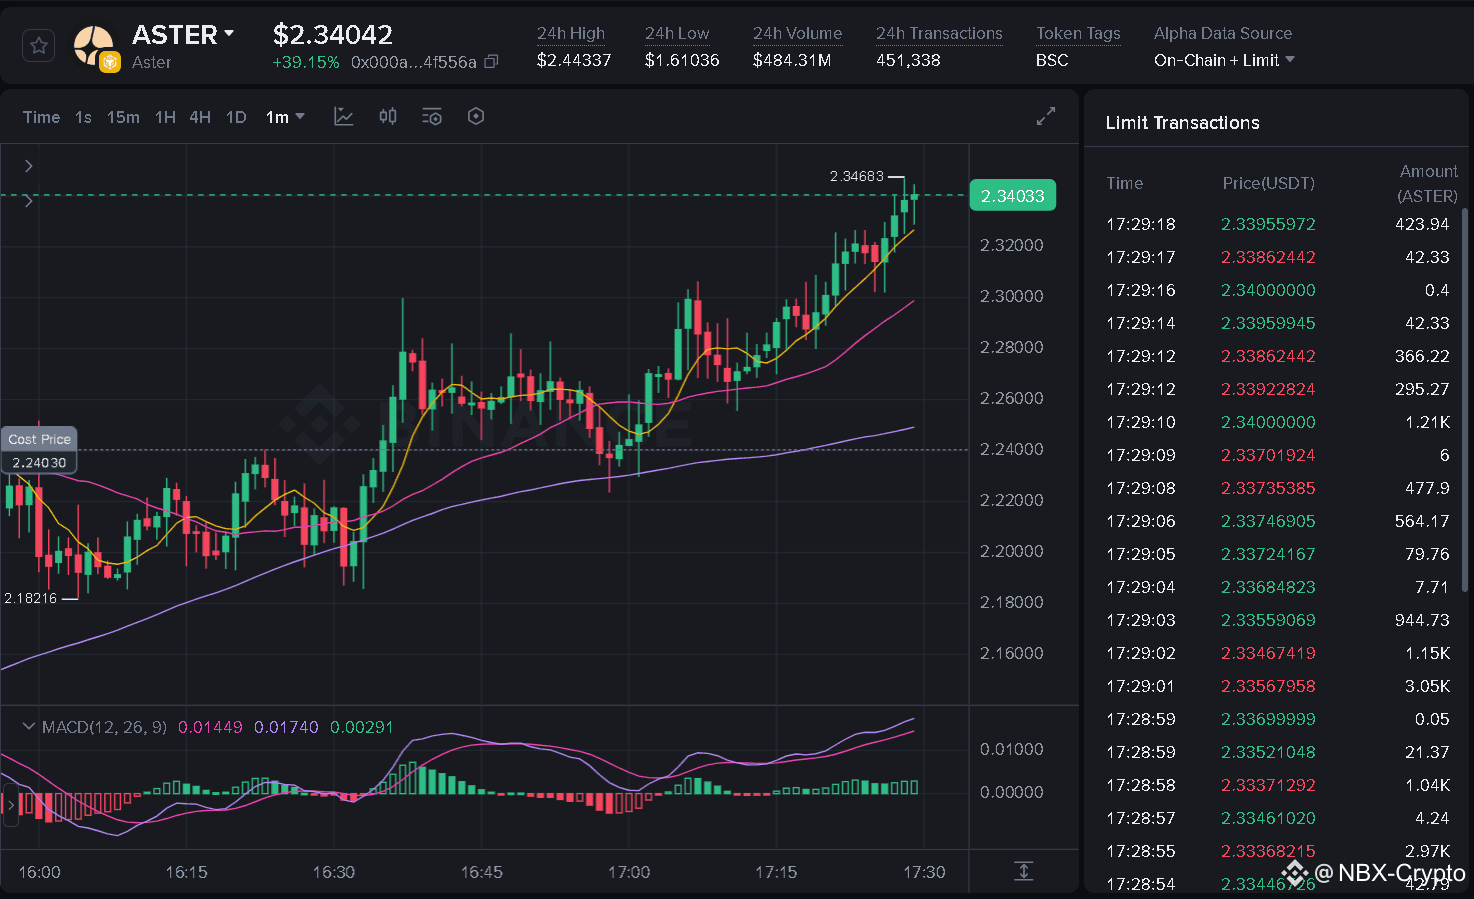Star ASTER as a favorite
Viewport: 1474px width, 899px height.
pos(38,46)
